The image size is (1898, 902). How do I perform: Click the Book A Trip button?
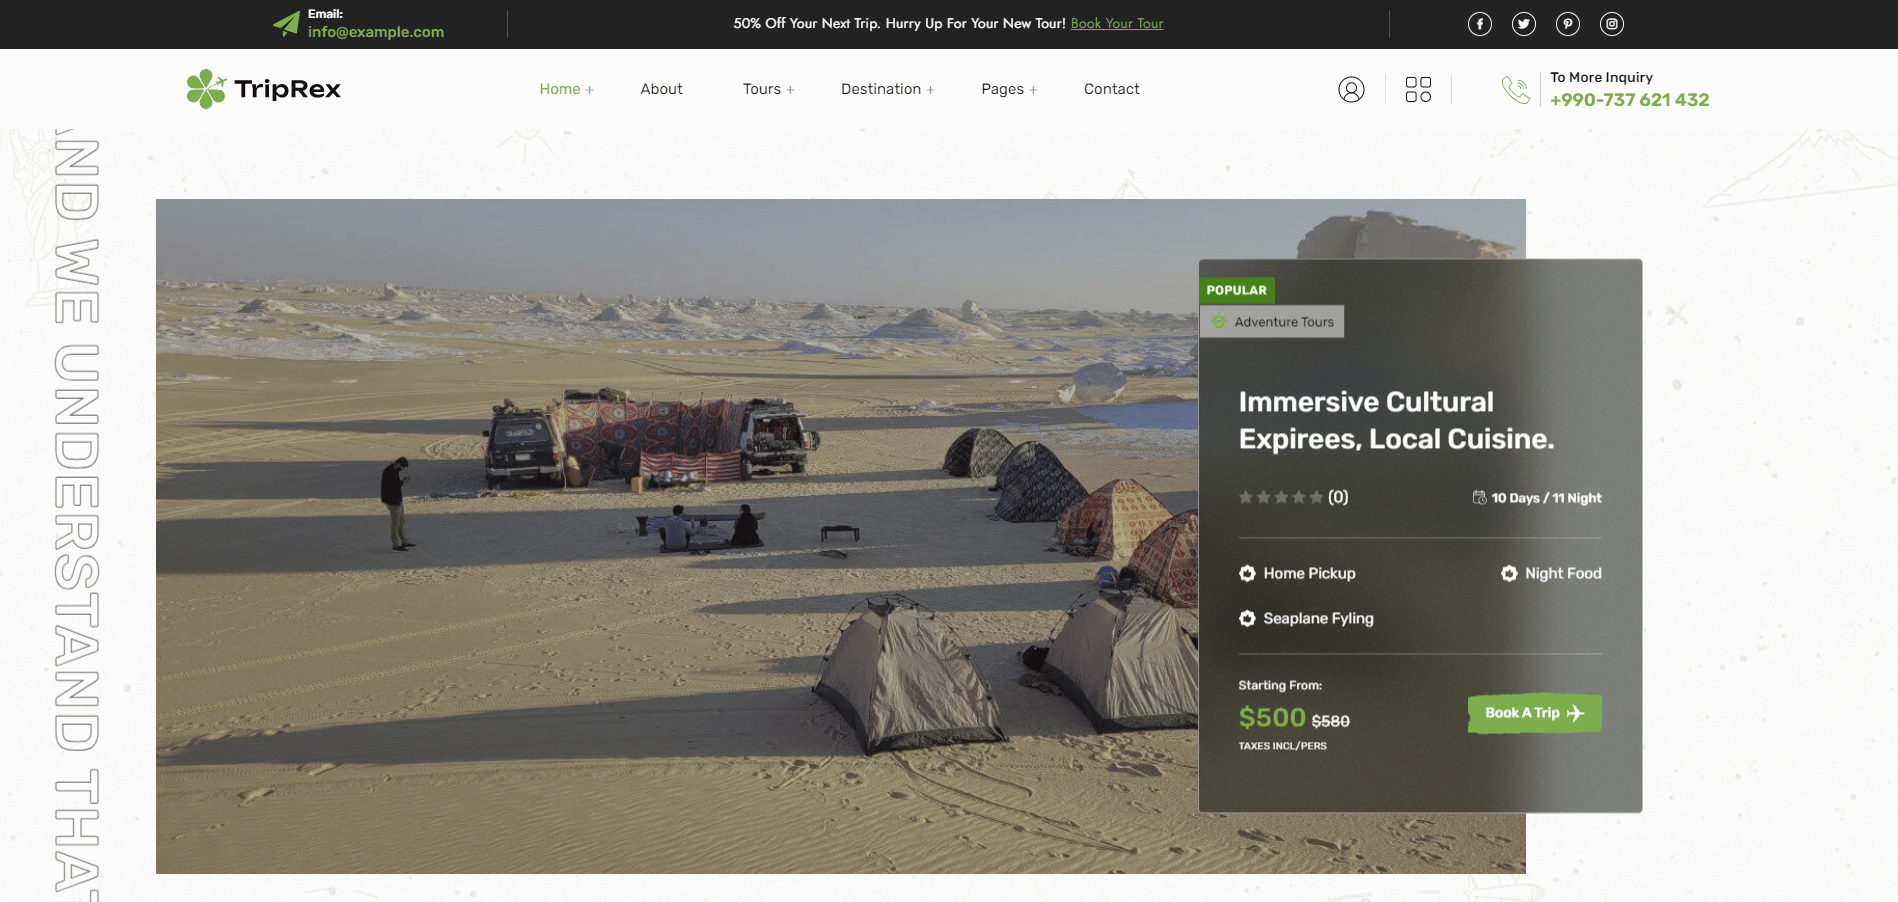pyautogui.click(x=1534, y=713)
